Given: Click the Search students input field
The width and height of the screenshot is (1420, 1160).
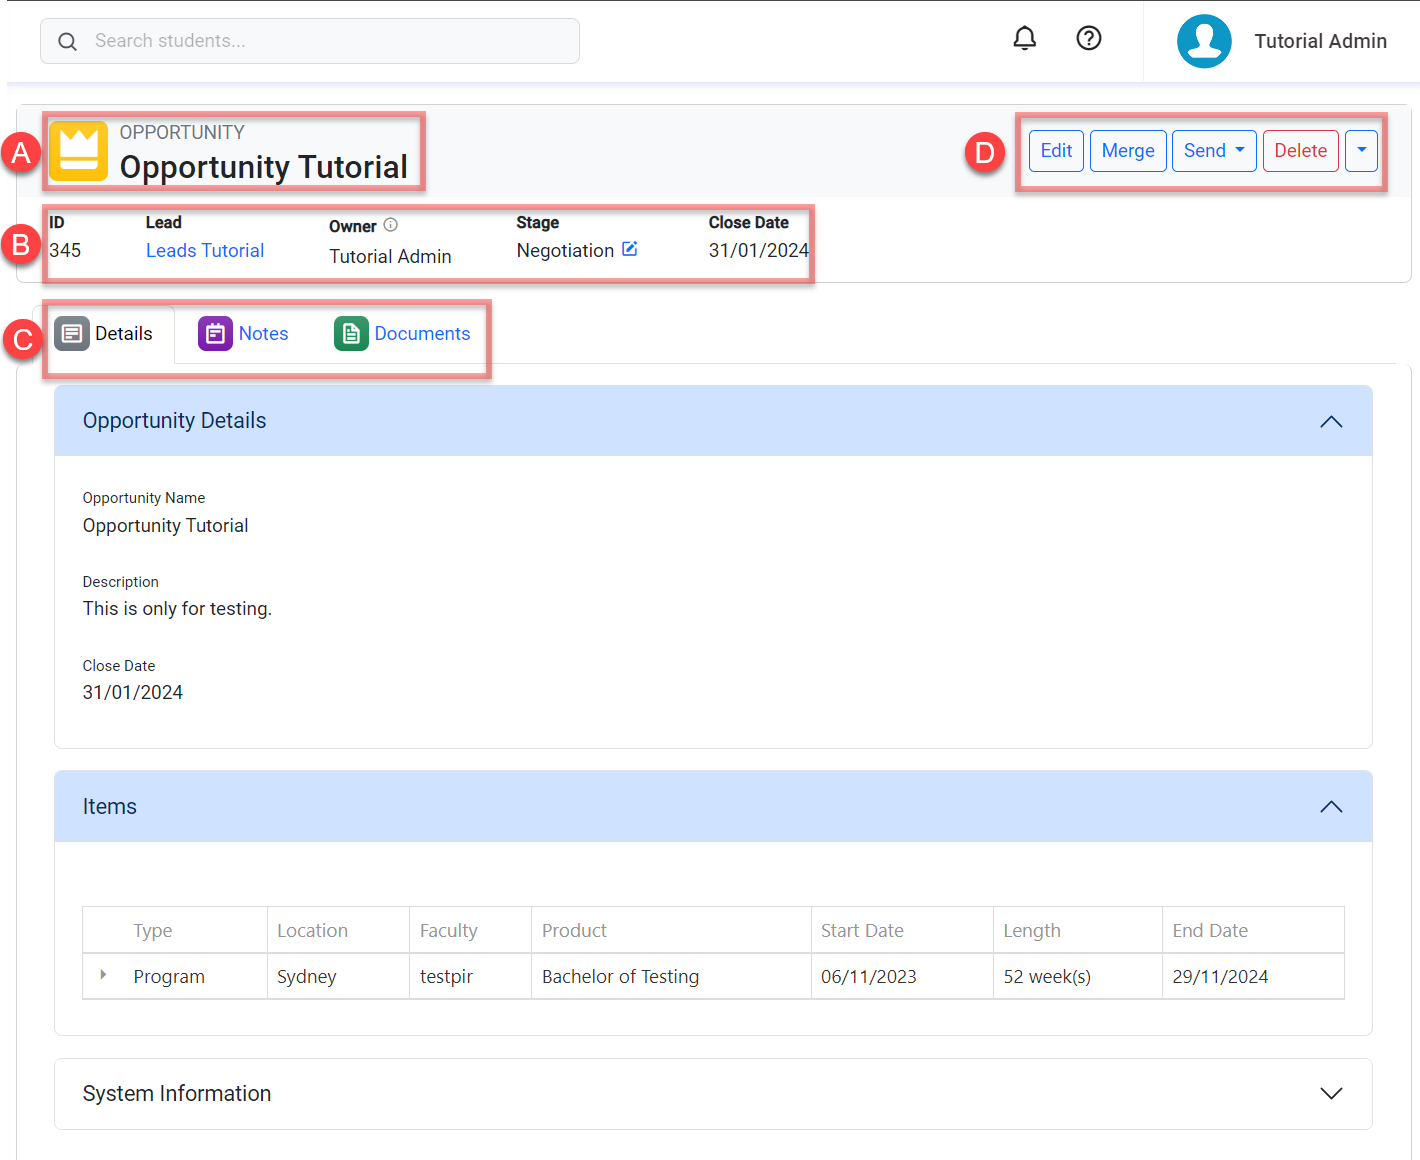Looking at the screenshot, I should [x=330, y=41].
